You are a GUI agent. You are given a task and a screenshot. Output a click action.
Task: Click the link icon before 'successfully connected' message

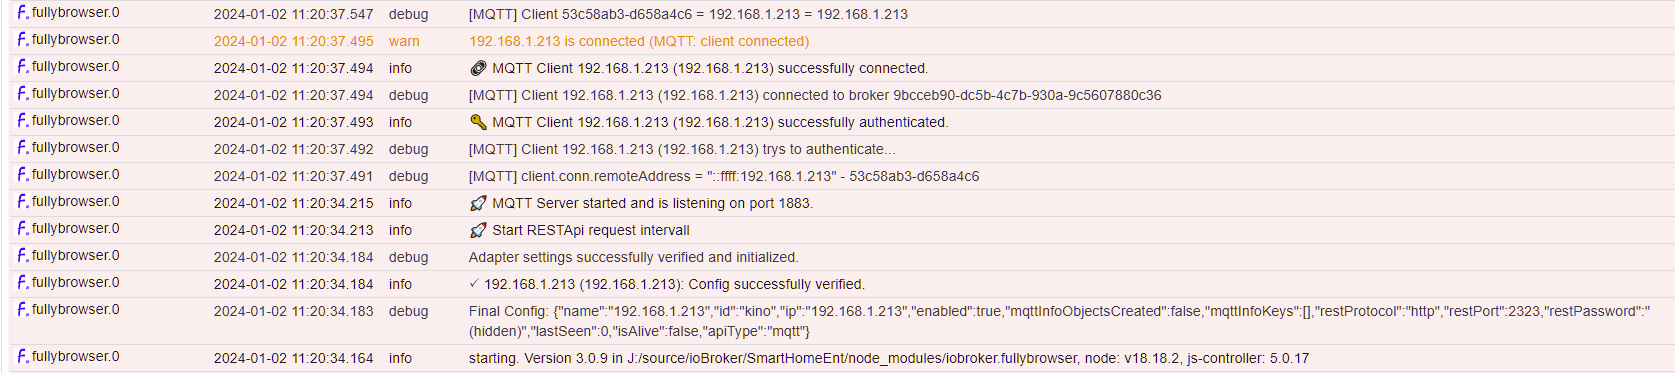pyautogui.click(x=478, y=68)
